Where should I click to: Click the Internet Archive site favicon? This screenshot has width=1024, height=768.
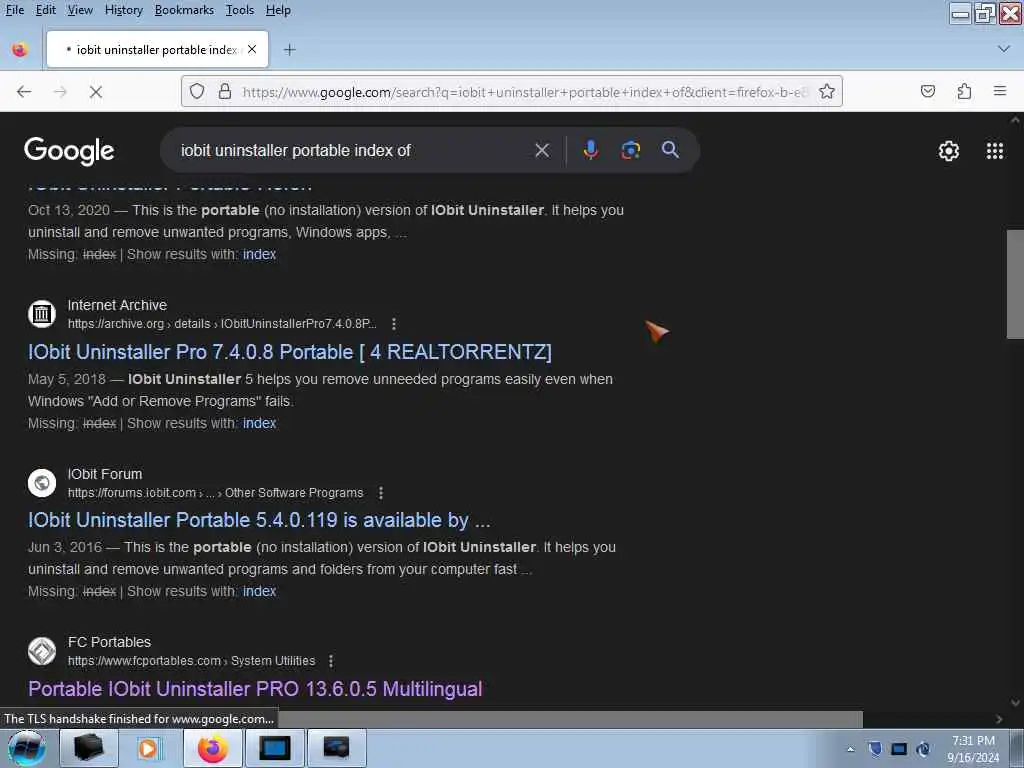coord(42,313)
